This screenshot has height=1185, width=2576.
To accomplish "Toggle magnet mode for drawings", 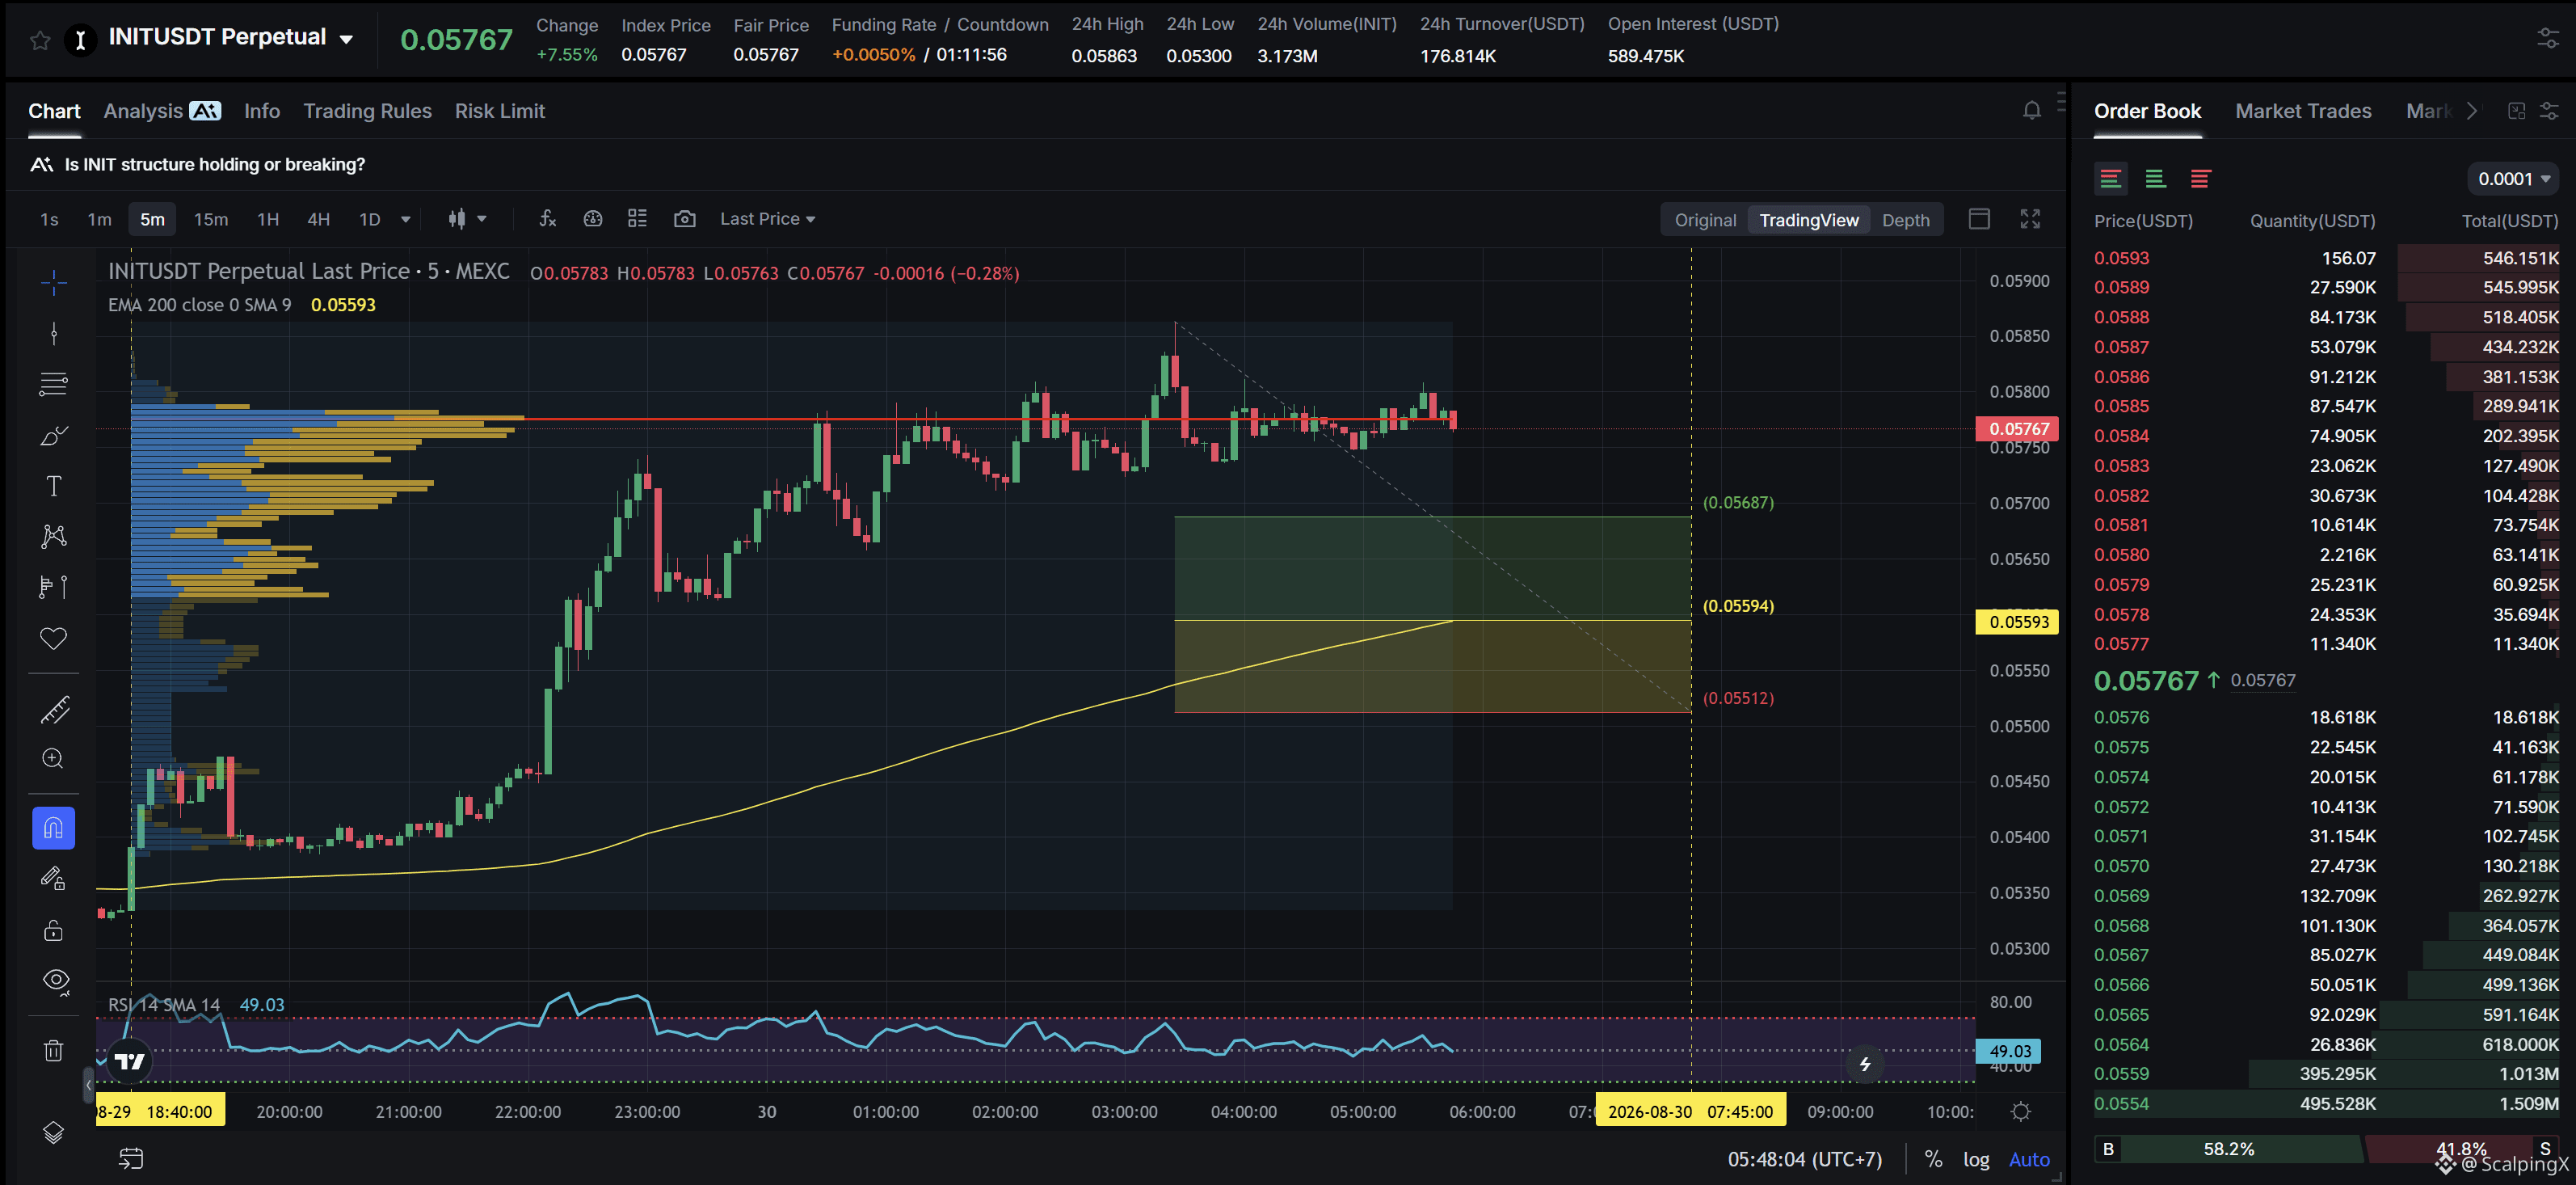I will 54,828.
